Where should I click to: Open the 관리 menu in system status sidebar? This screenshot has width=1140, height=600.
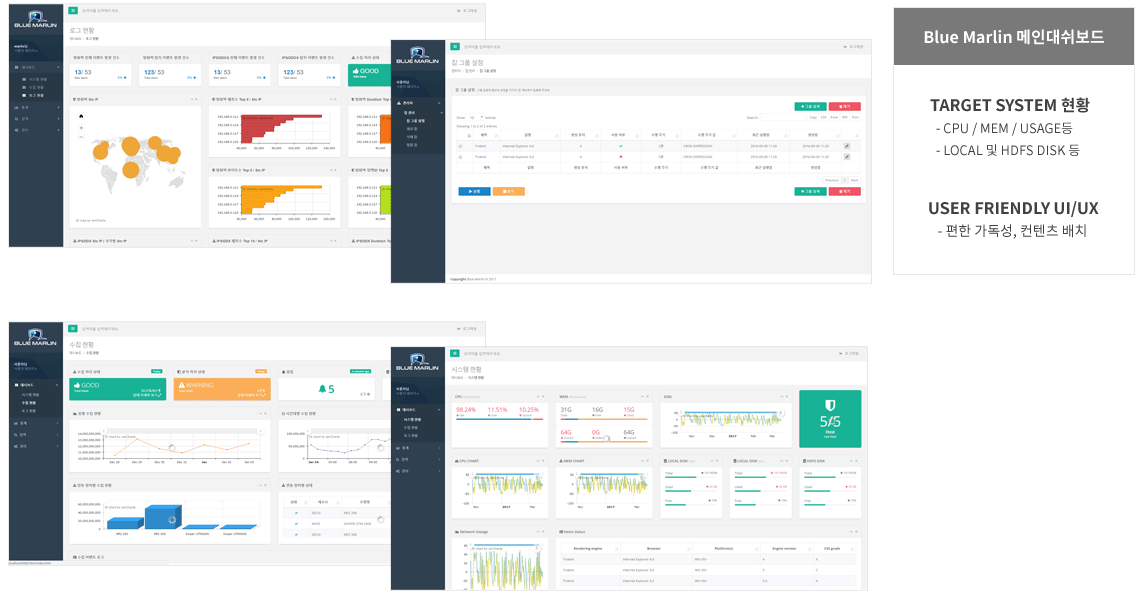point(419,471)
